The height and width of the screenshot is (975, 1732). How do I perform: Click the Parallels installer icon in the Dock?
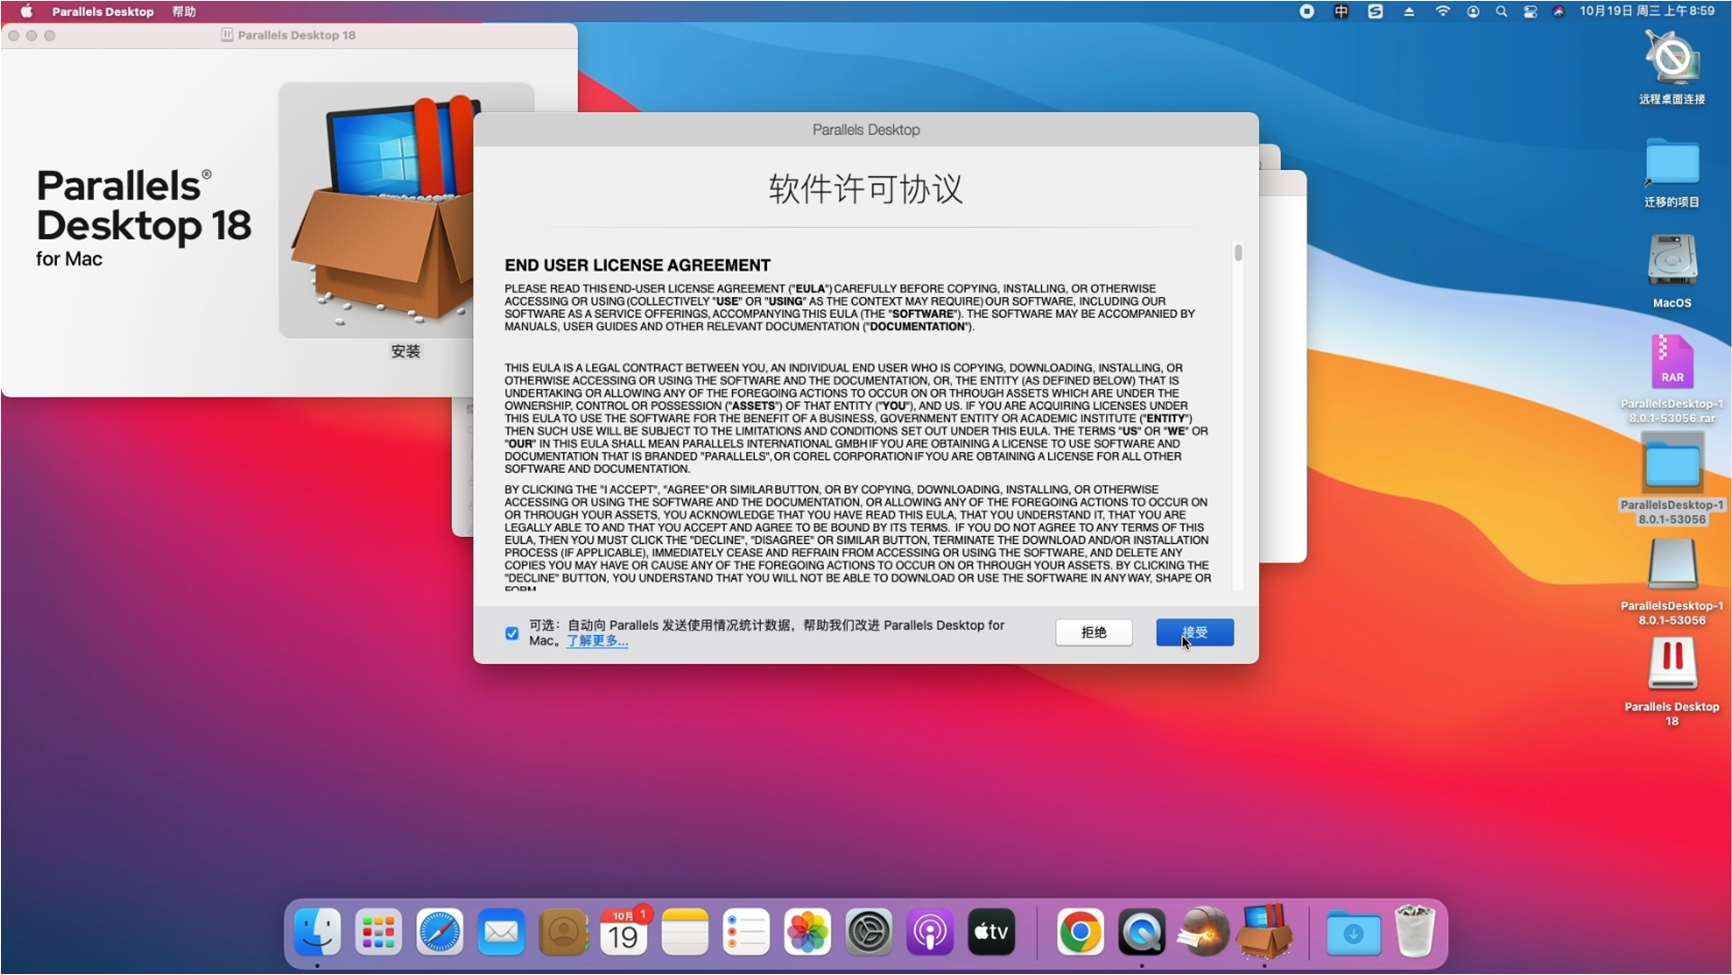(1264, 931)
